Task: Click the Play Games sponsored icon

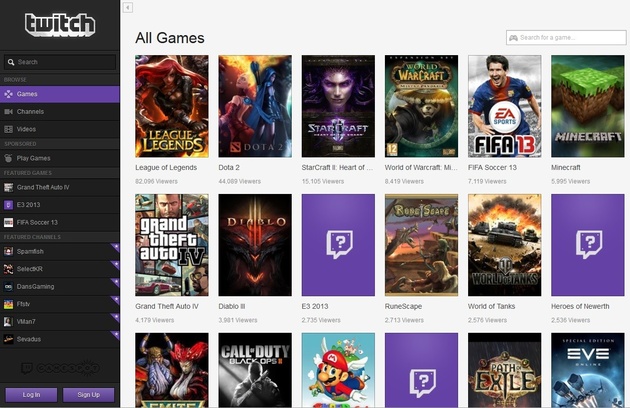Action: (x=8, y=158)
